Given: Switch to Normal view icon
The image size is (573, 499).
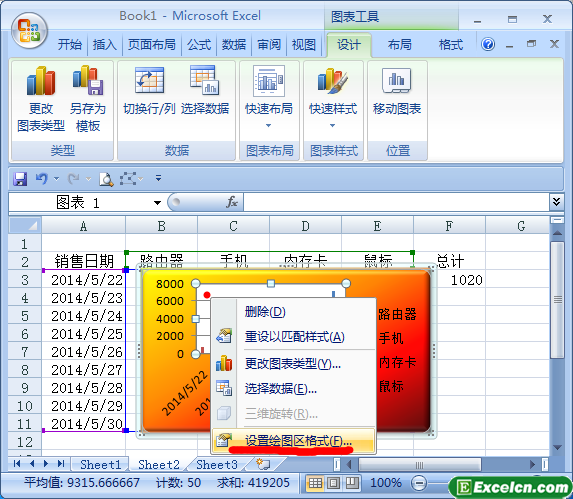Looking at the screenshot, I should 315,483.
